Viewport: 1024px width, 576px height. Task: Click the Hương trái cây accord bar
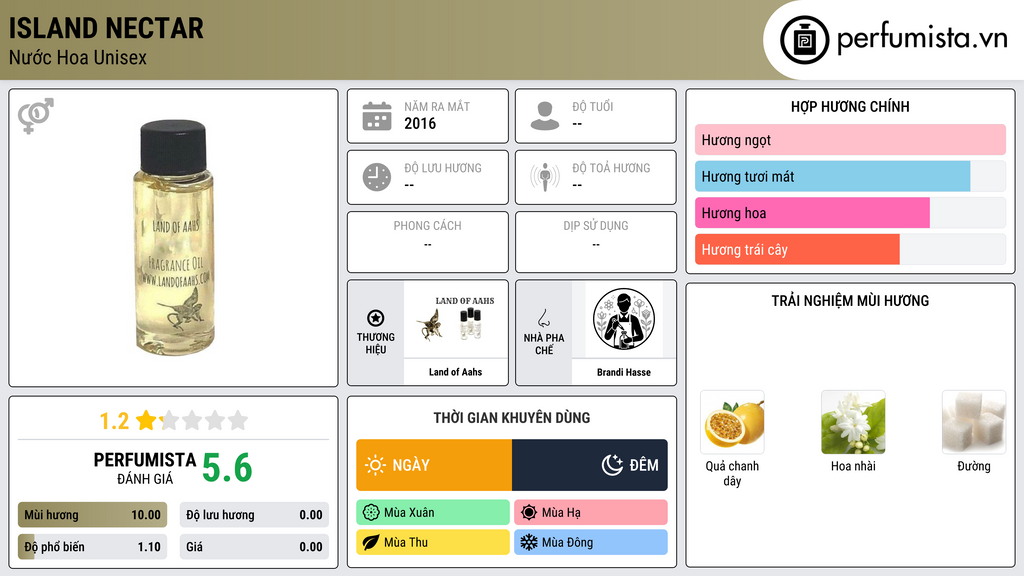850,249
